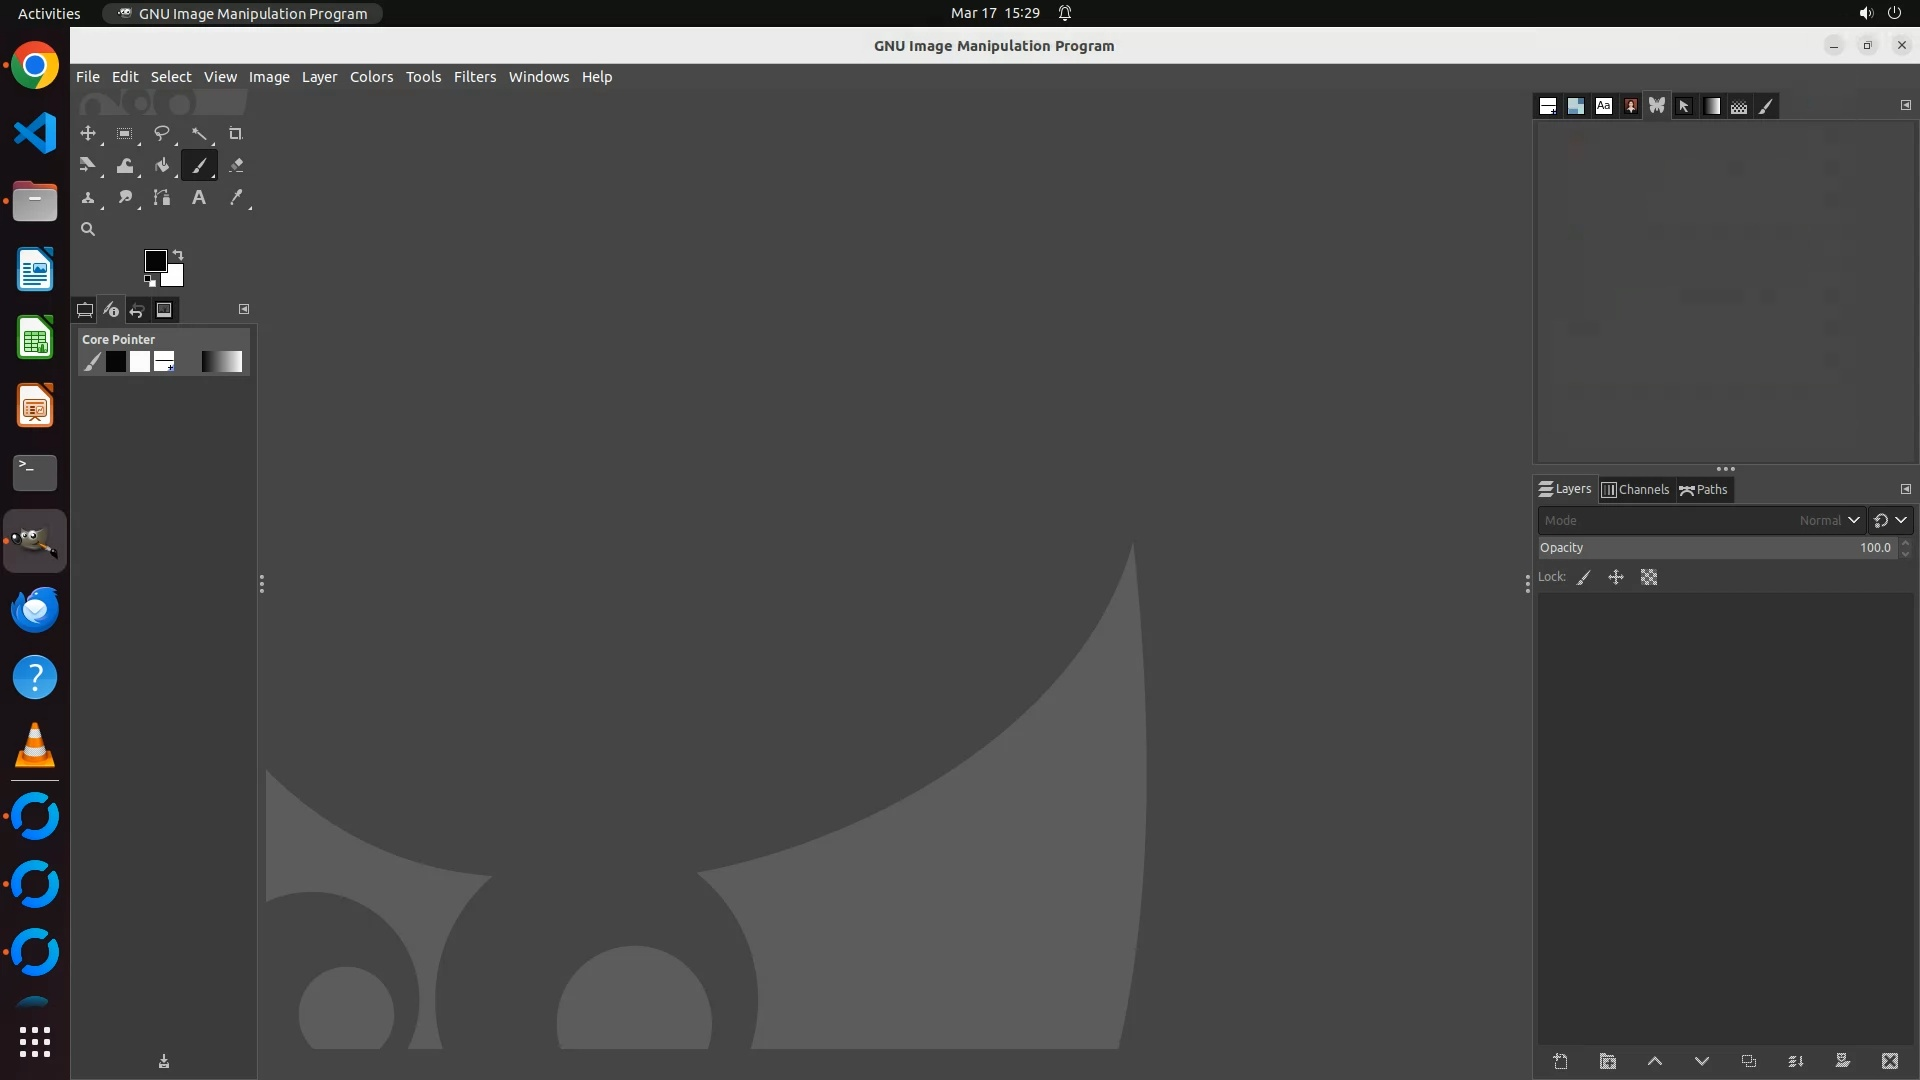The width and height of the screenshot is (1920, 1080).
Task: Swap foreground and background colors arrow
Action: pos(178,254)
